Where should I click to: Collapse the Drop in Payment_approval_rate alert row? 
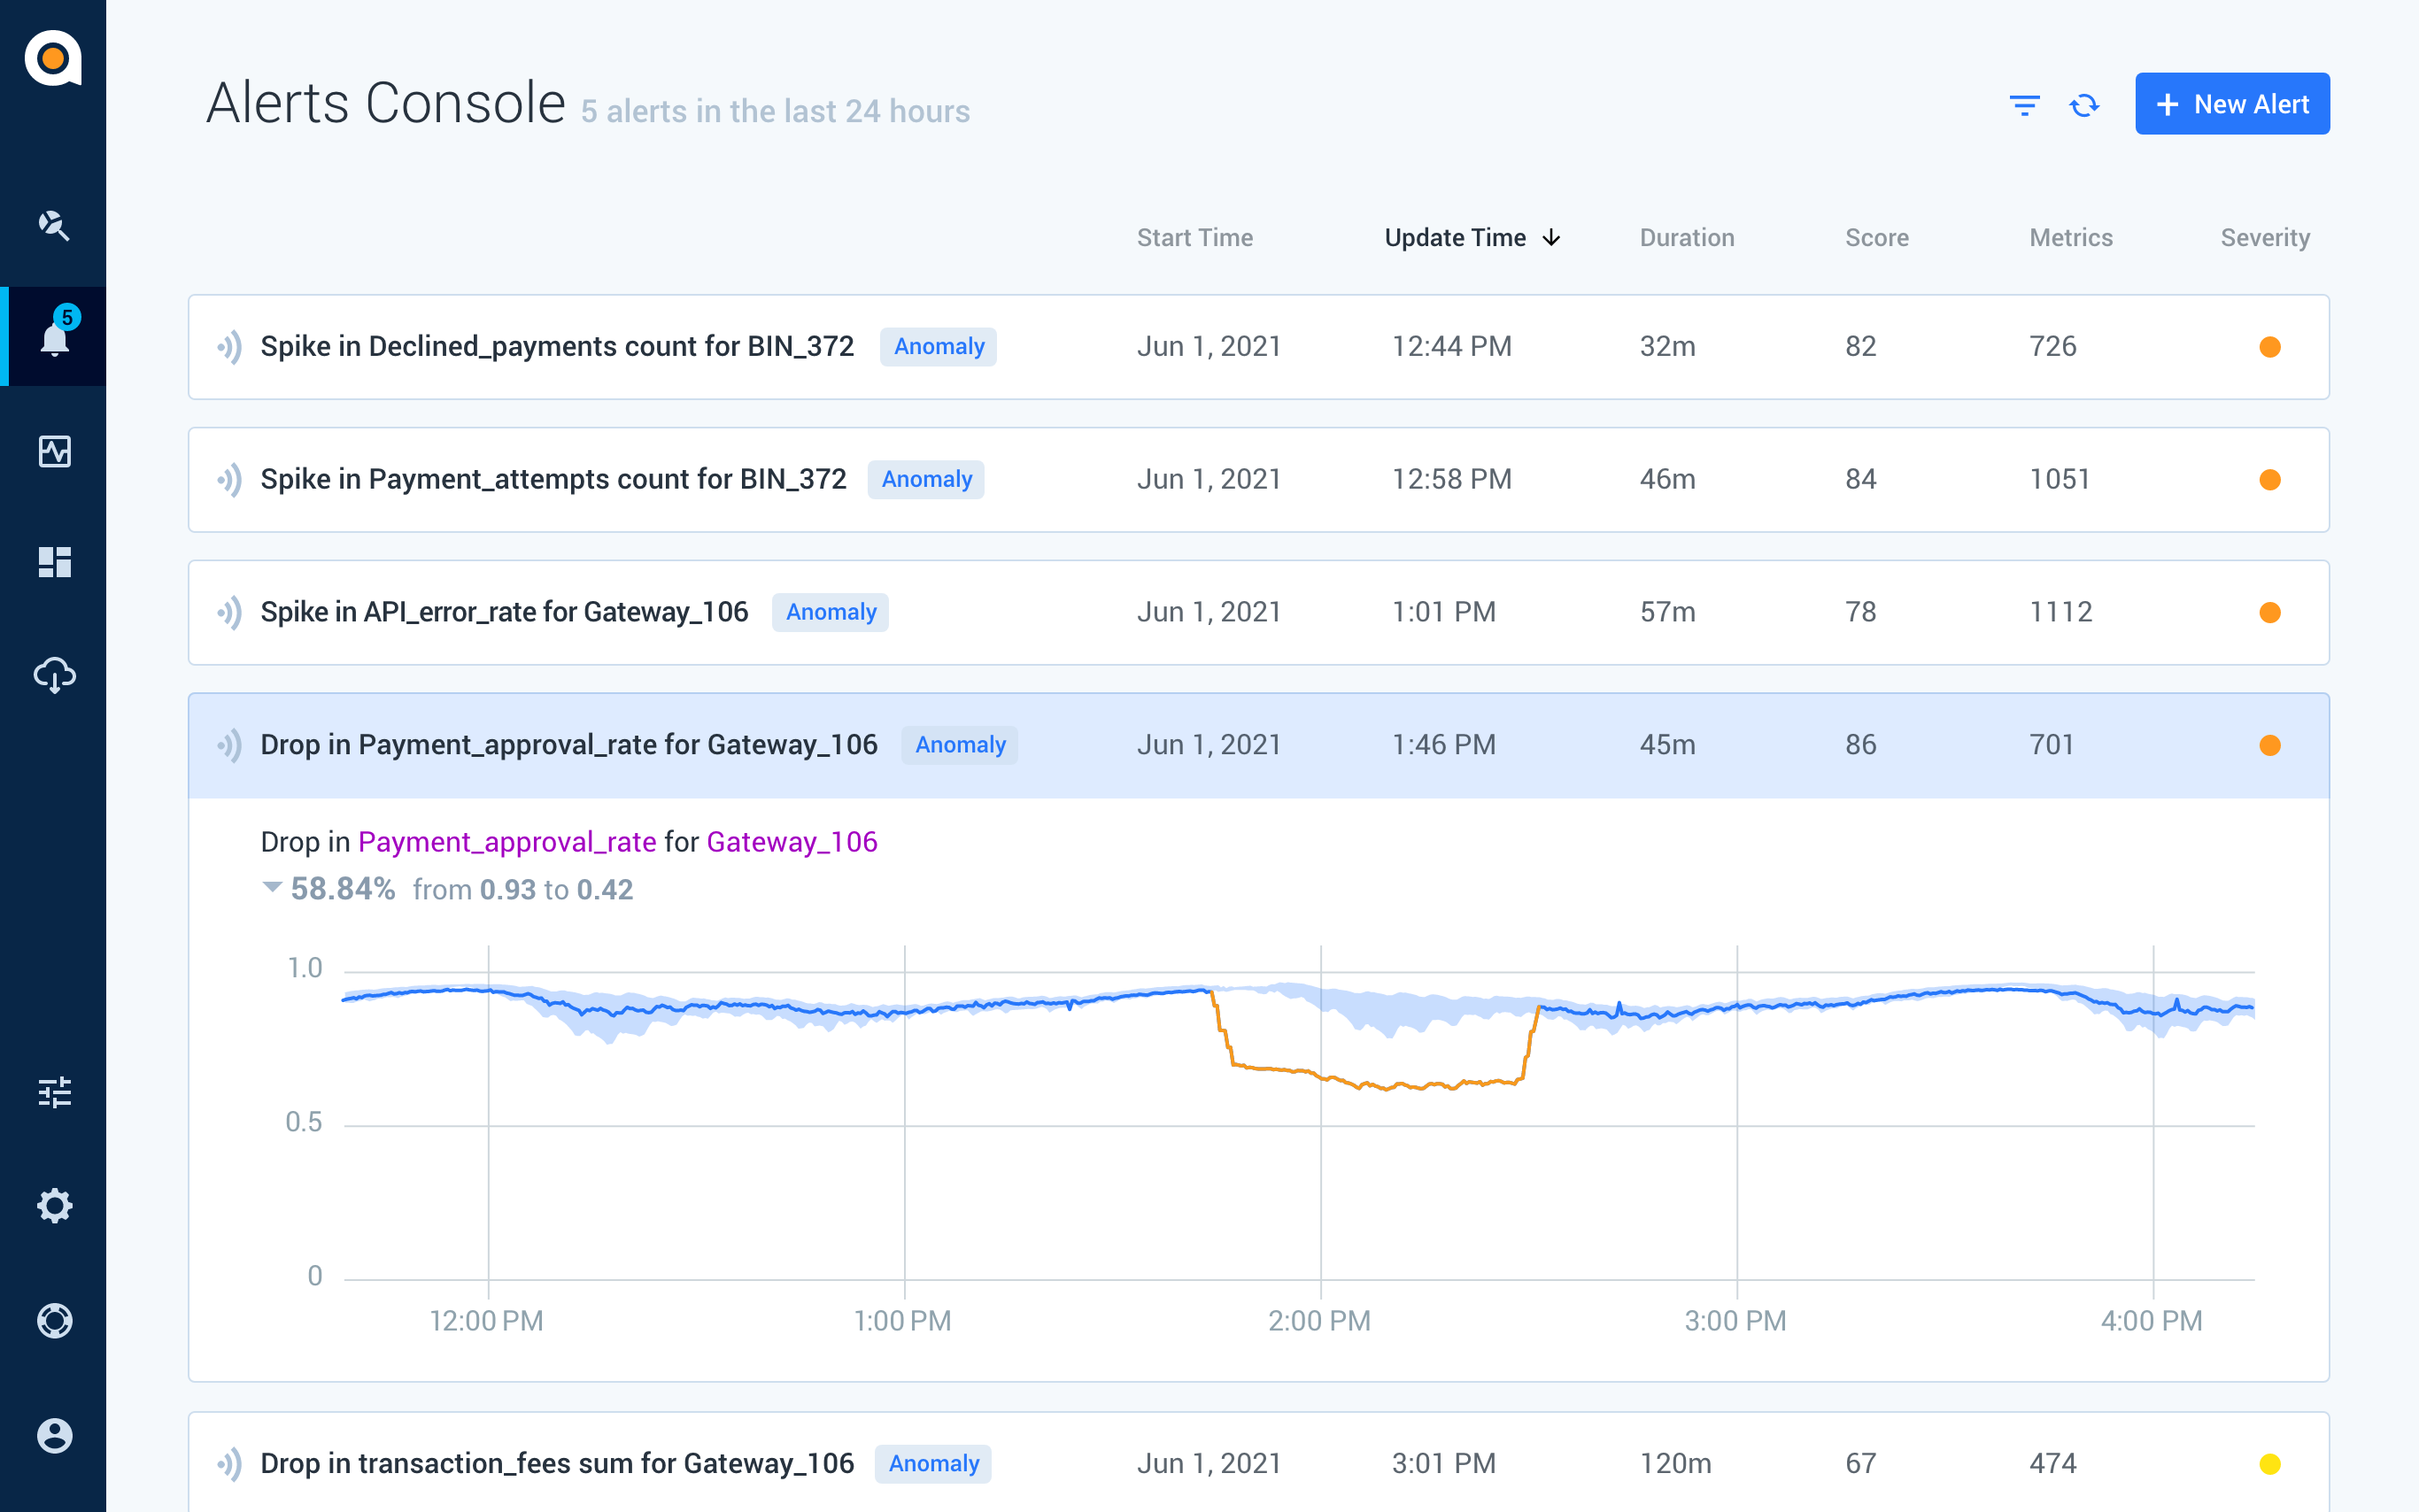point(1258,745)
